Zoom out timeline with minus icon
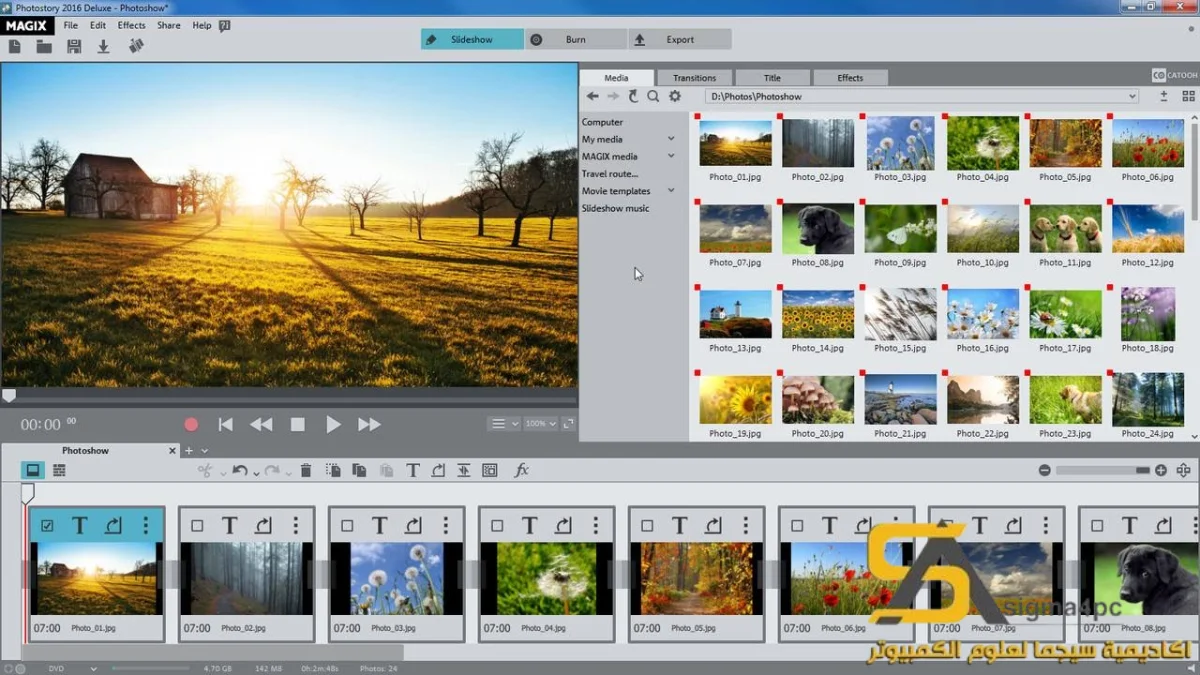 [x=1044, y=470]
